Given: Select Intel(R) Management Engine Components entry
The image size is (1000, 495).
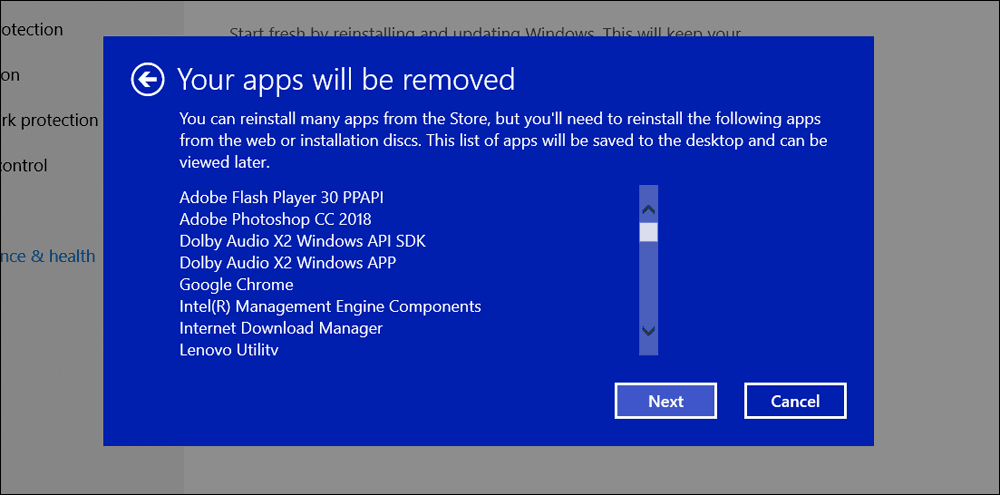Looking at the screenshot, I should coord(330,306).
